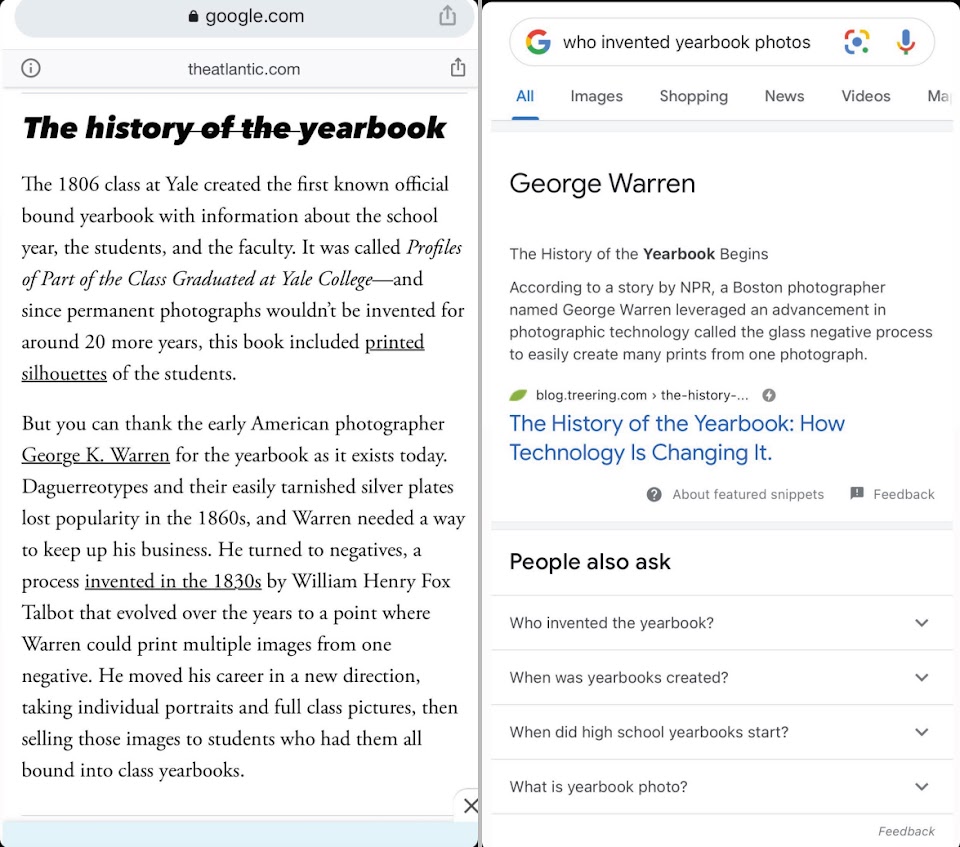Click the blog.treering.com breadcrumb URL
Image resolution: width=960 pixels, height=847 pixels.
(642, 395)
